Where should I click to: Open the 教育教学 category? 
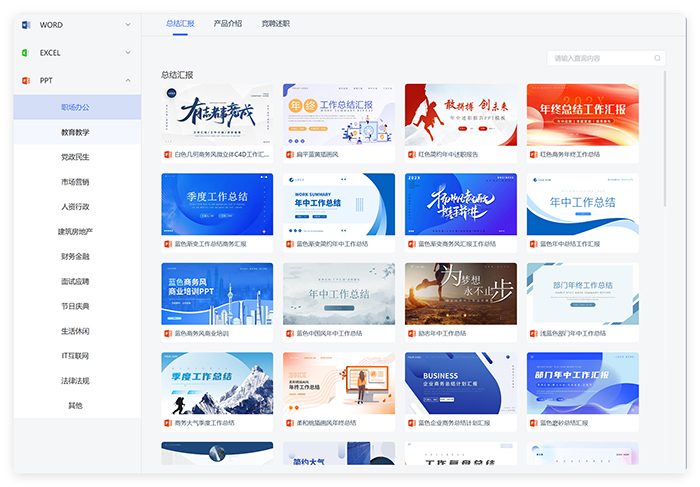(75, 132)
